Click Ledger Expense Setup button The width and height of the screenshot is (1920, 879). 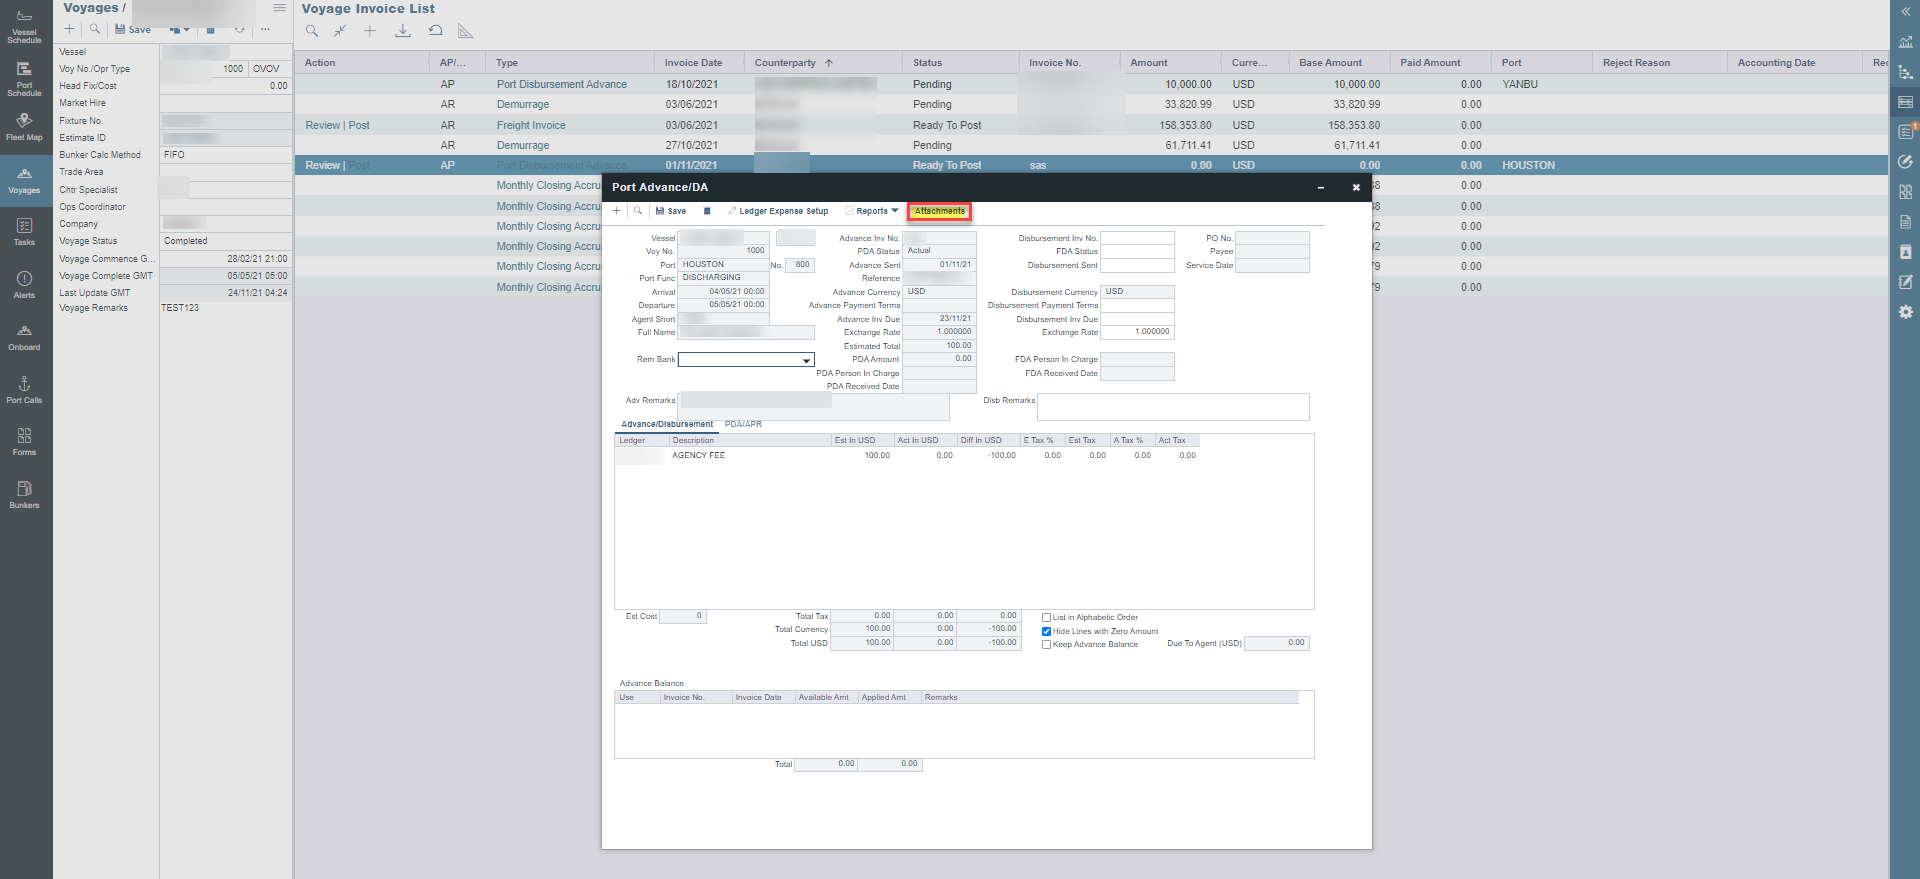pyautogui.click(x=778, y=211)
